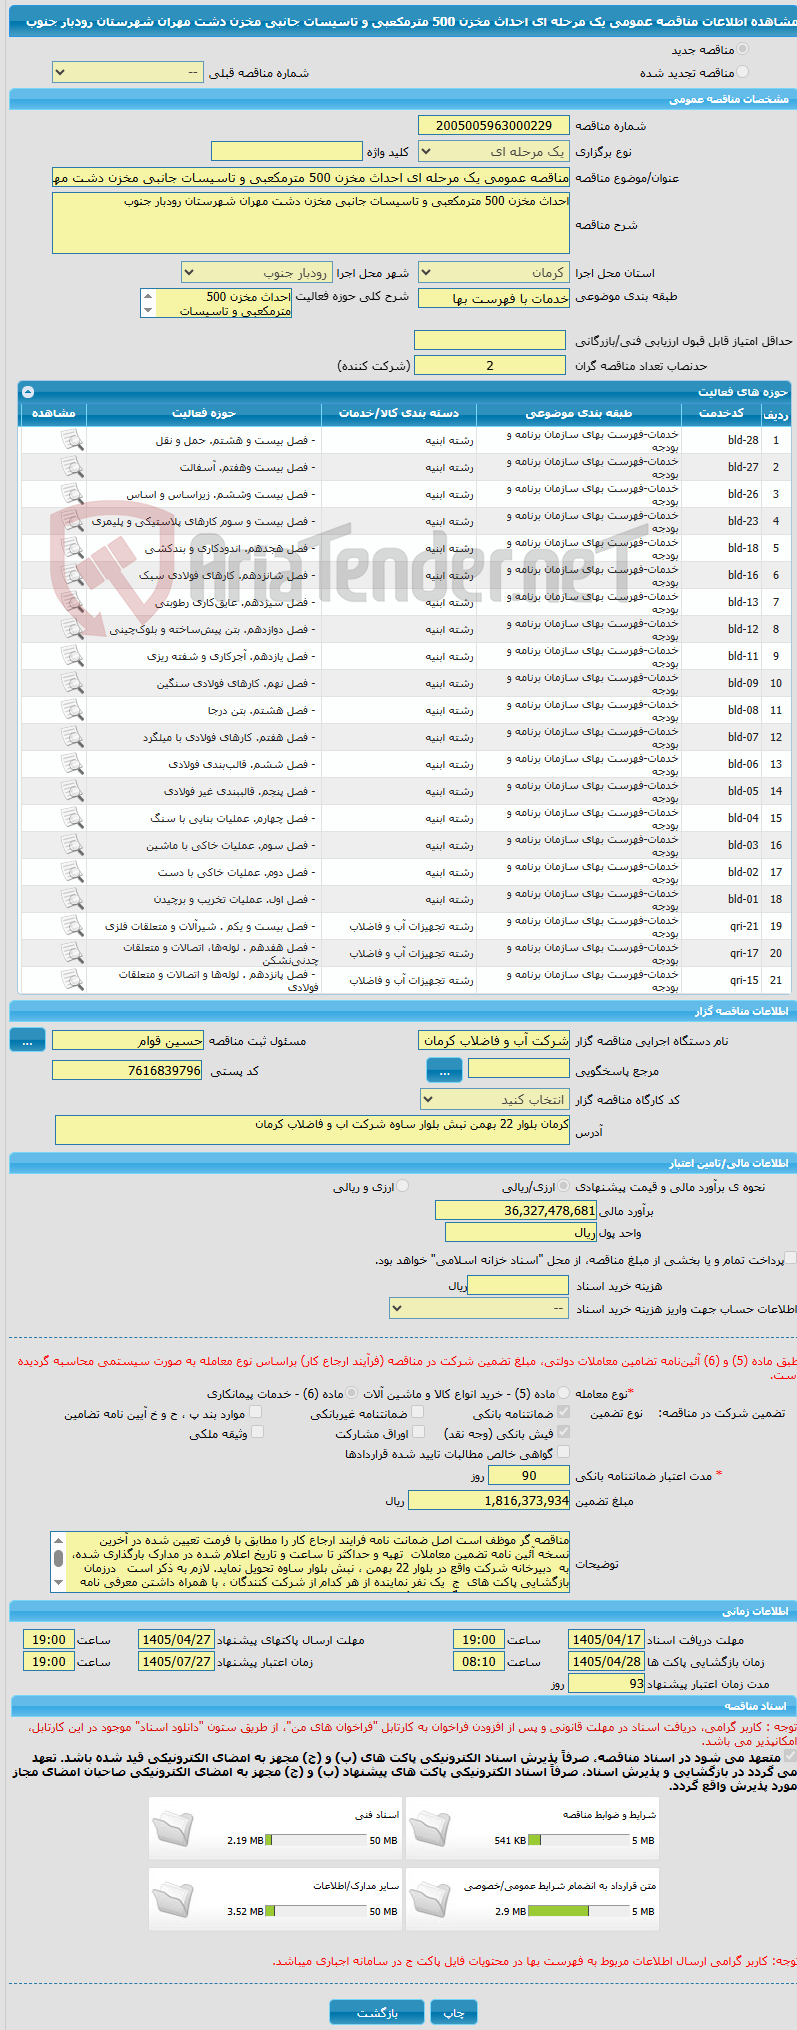The width and height of the screenshot is (797, 2030).
Task: Click the بازگشت button
Action: tap(377, 2012)
